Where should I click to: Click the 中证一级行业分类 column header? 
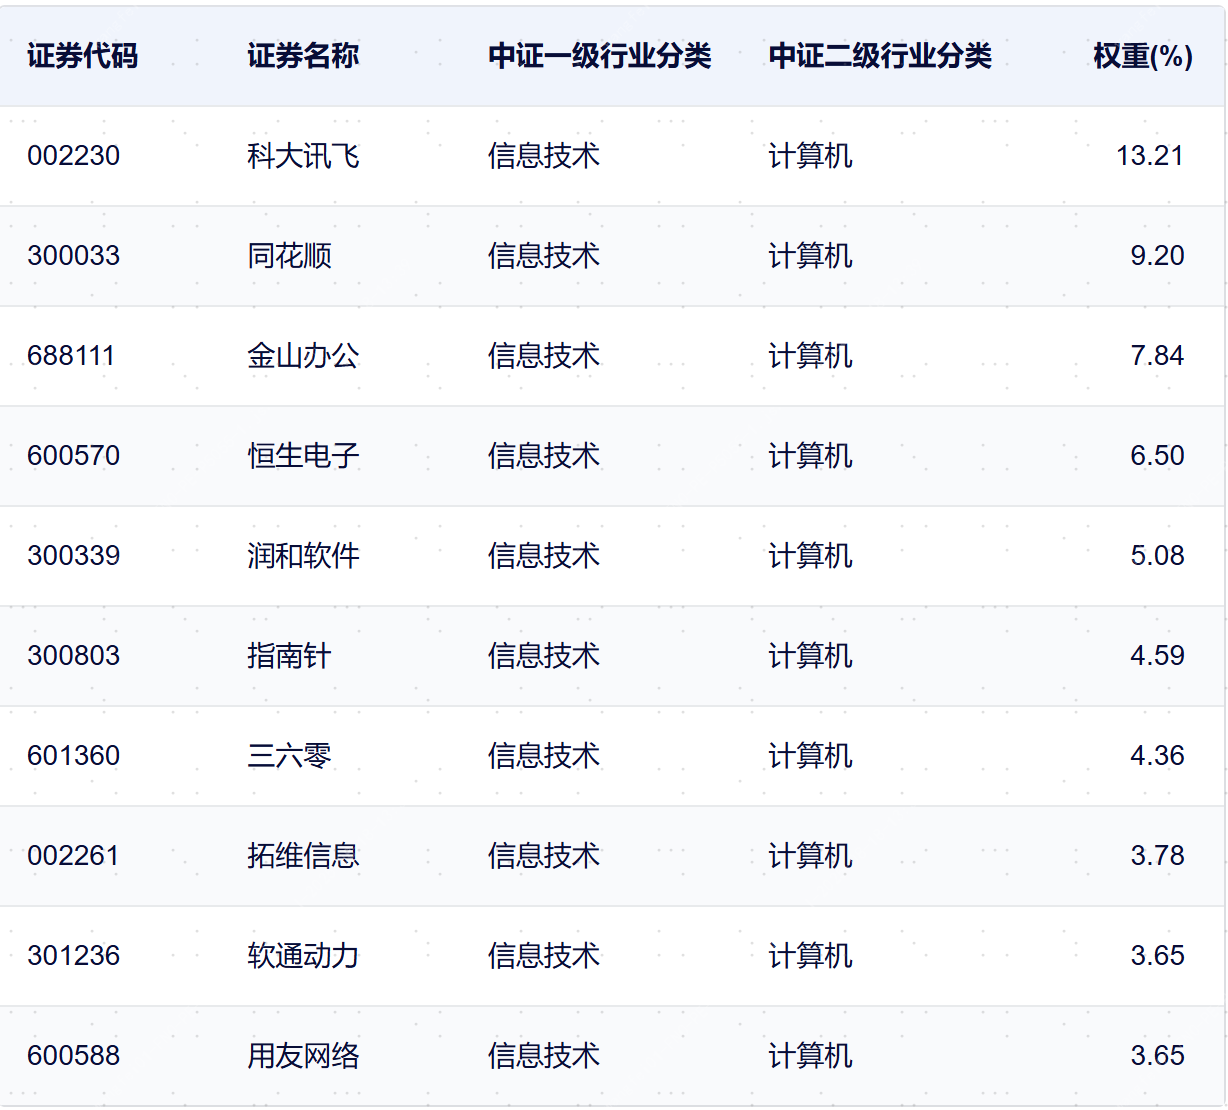600,56
